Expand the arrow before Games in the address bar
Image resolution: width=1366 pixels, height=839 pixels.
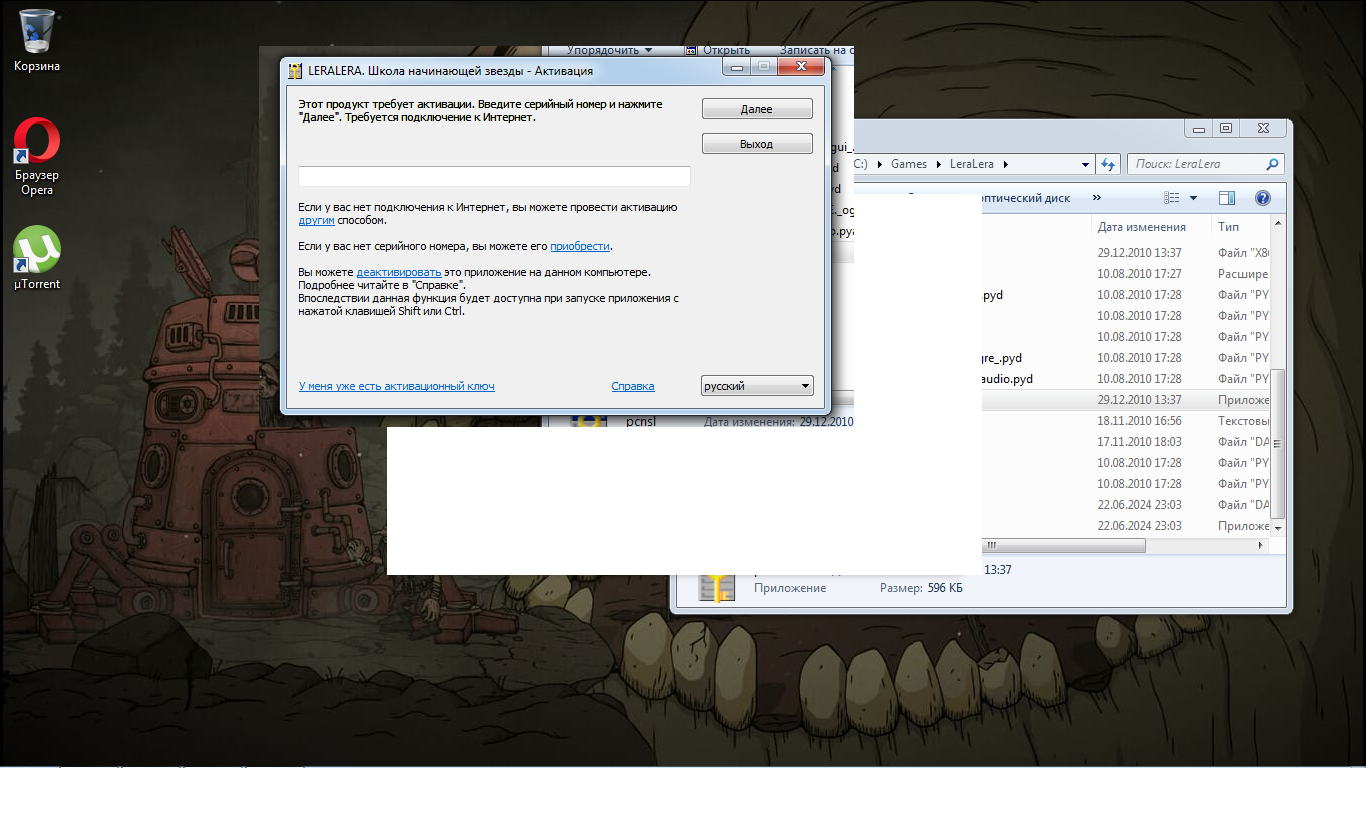pyautogui.click(x=879, y=164)
